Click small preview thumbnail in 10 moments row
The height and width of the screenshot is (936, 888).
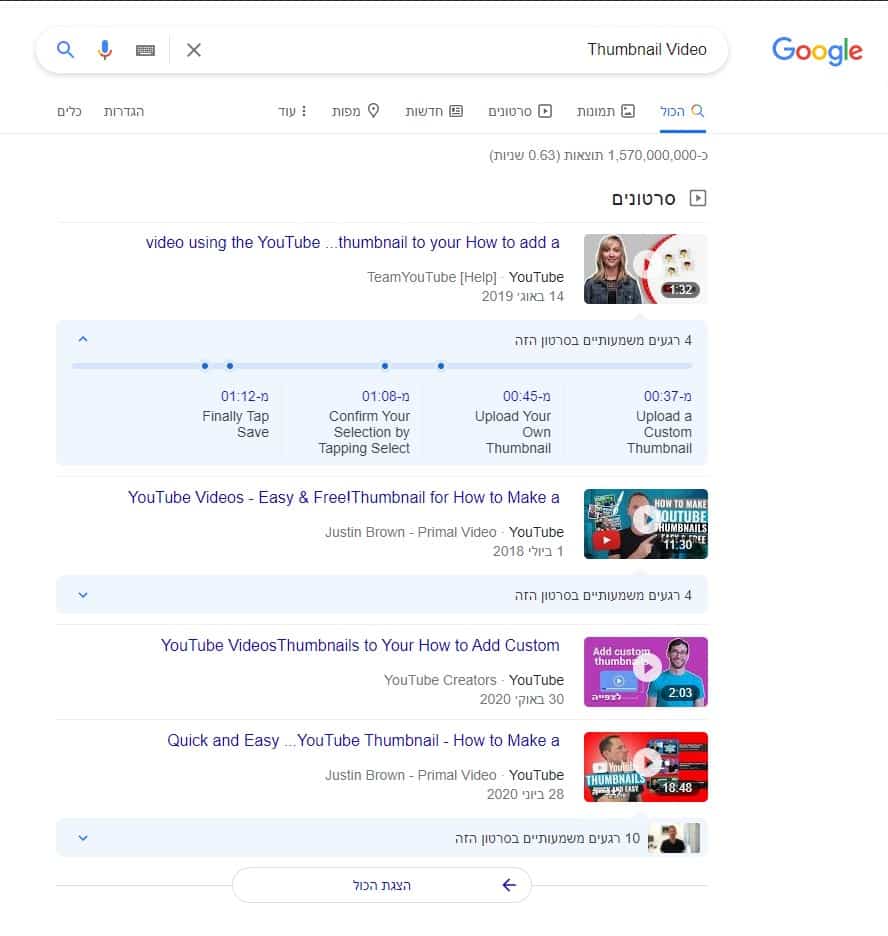click(674, 838)
